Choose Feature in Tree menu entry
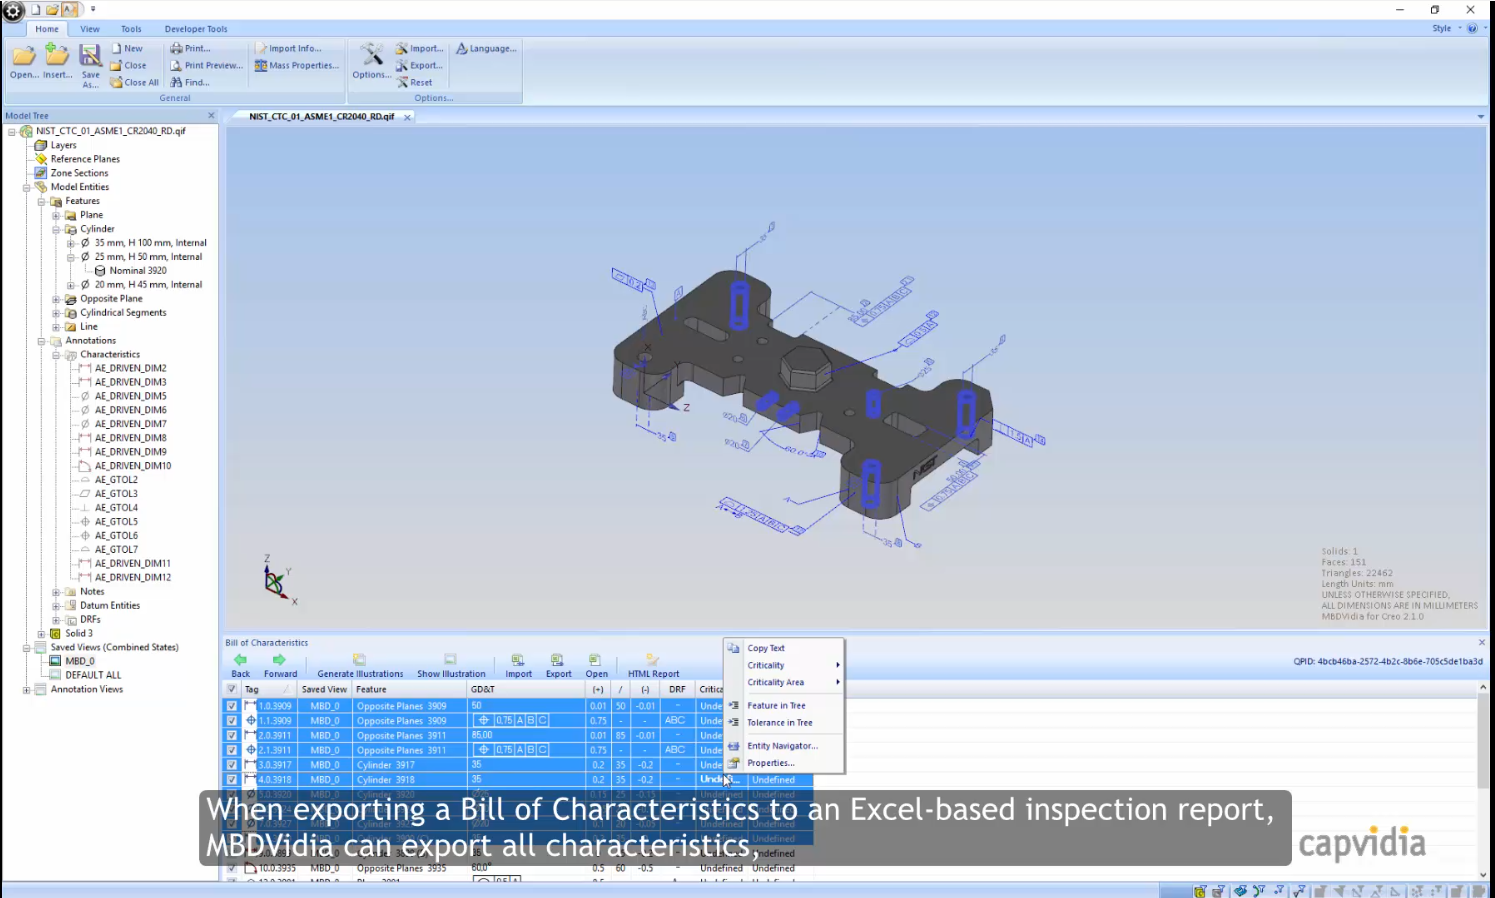Image resolution: width=1495 pixels, height=898 pixels. pyautogui.click(x=784, y=705)
